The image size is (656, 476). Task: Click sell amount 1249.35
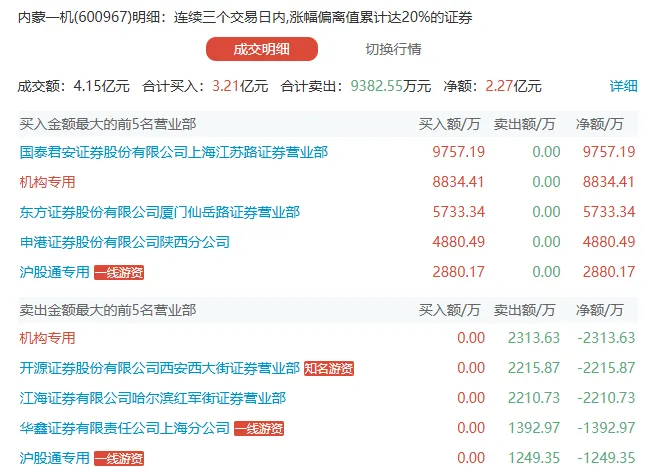534,458
